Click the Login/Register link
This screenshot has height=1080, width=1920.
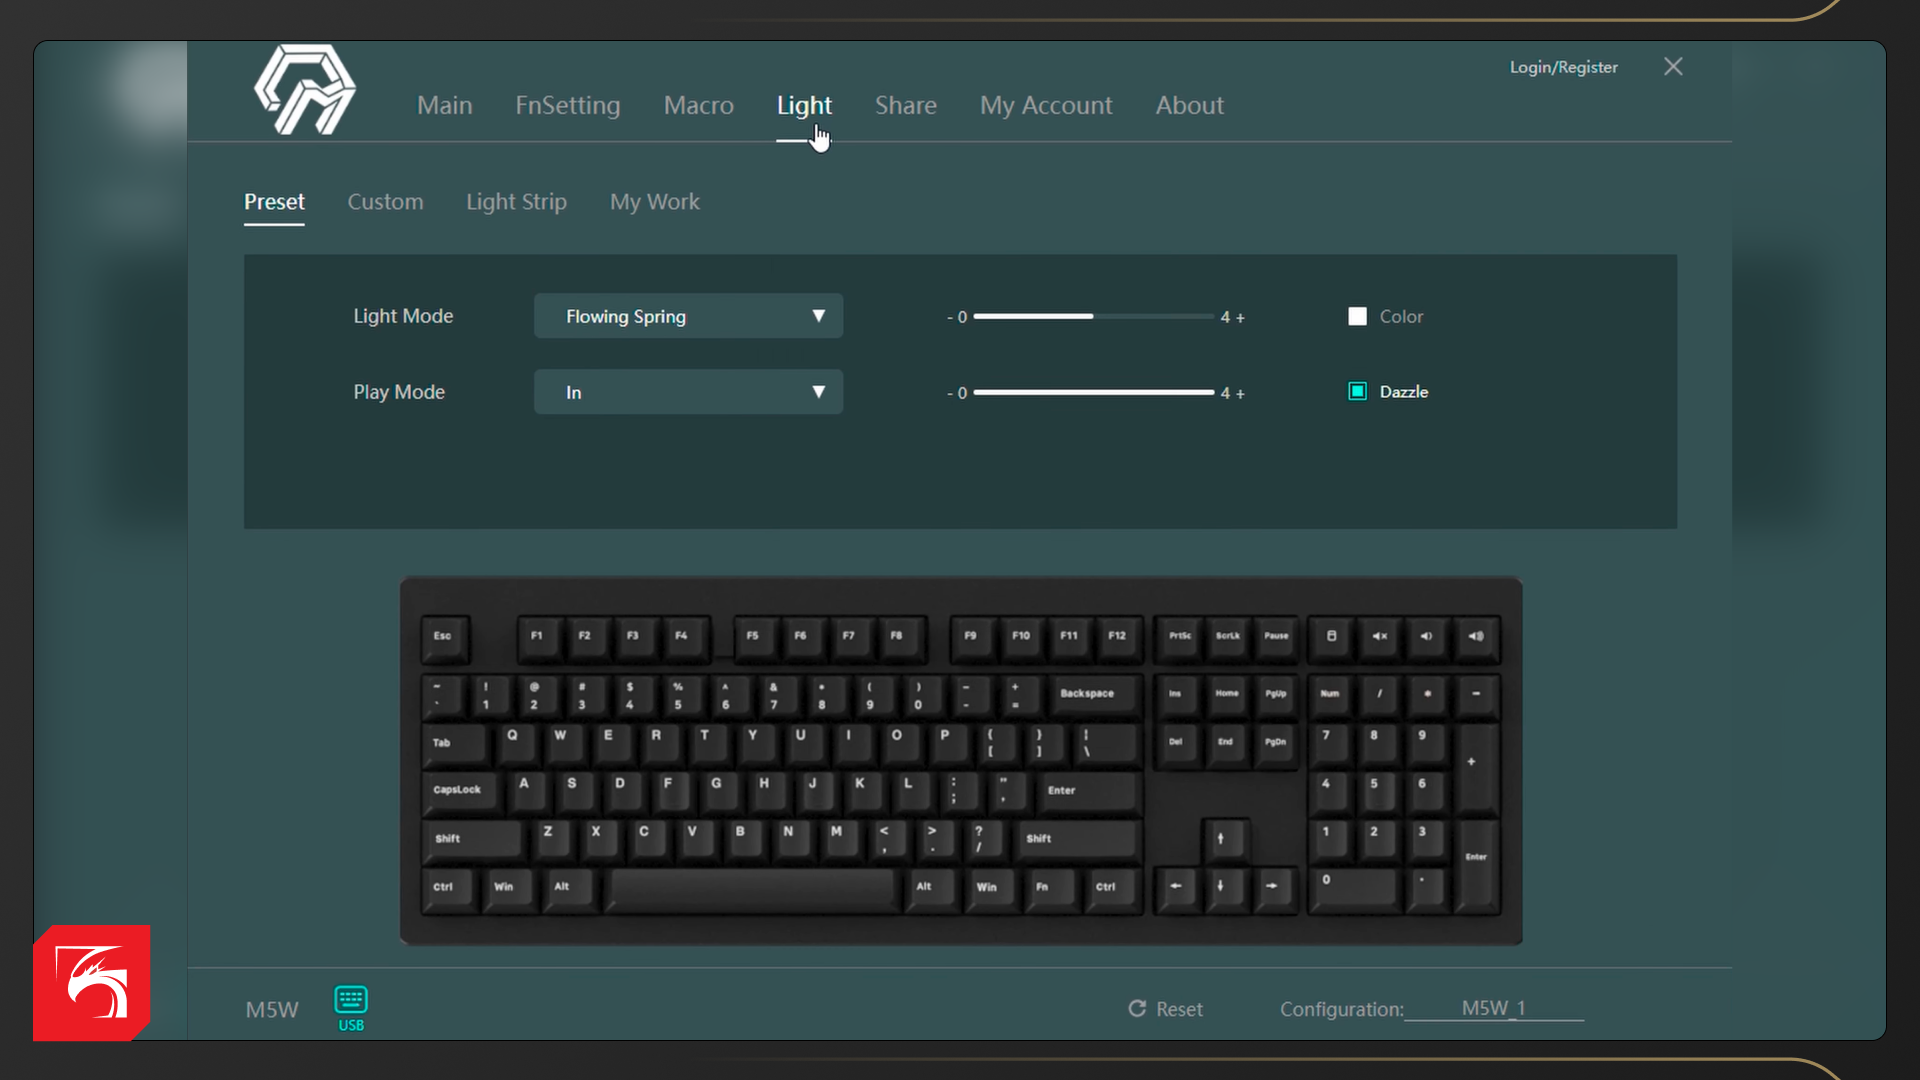coord(1563,67)
